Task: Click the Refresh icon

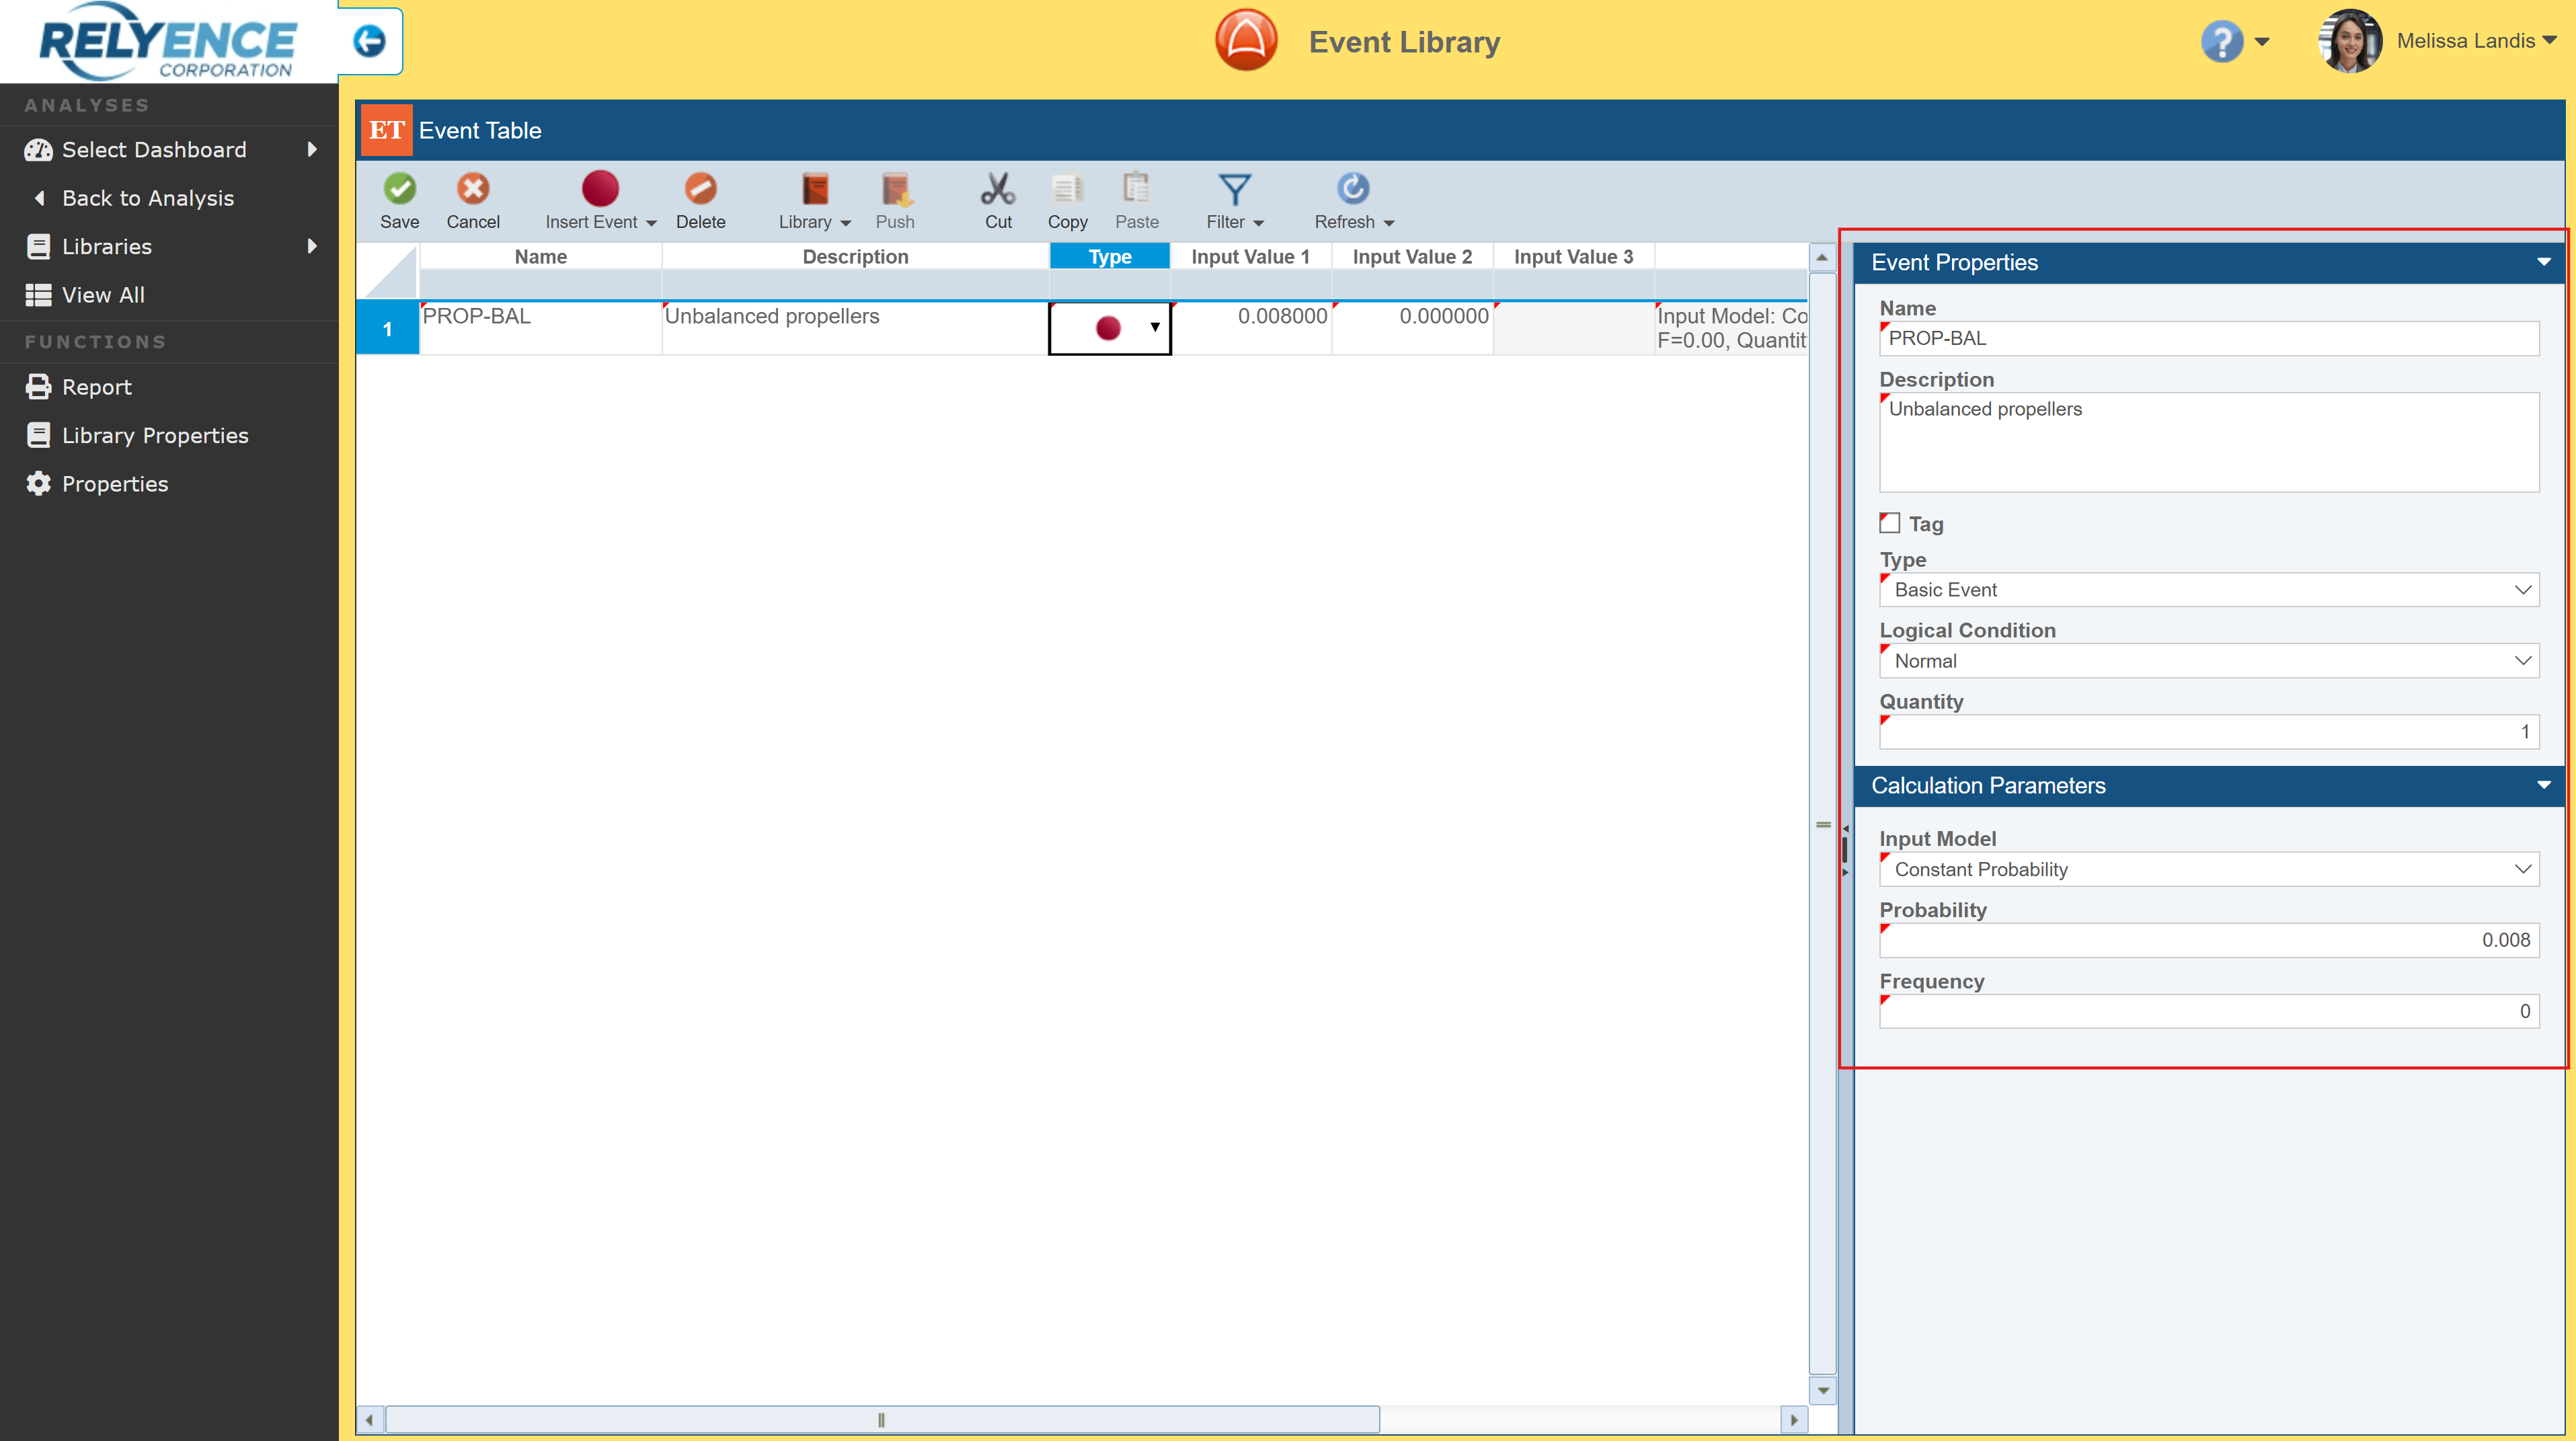Action: [x=1353, y=188]
